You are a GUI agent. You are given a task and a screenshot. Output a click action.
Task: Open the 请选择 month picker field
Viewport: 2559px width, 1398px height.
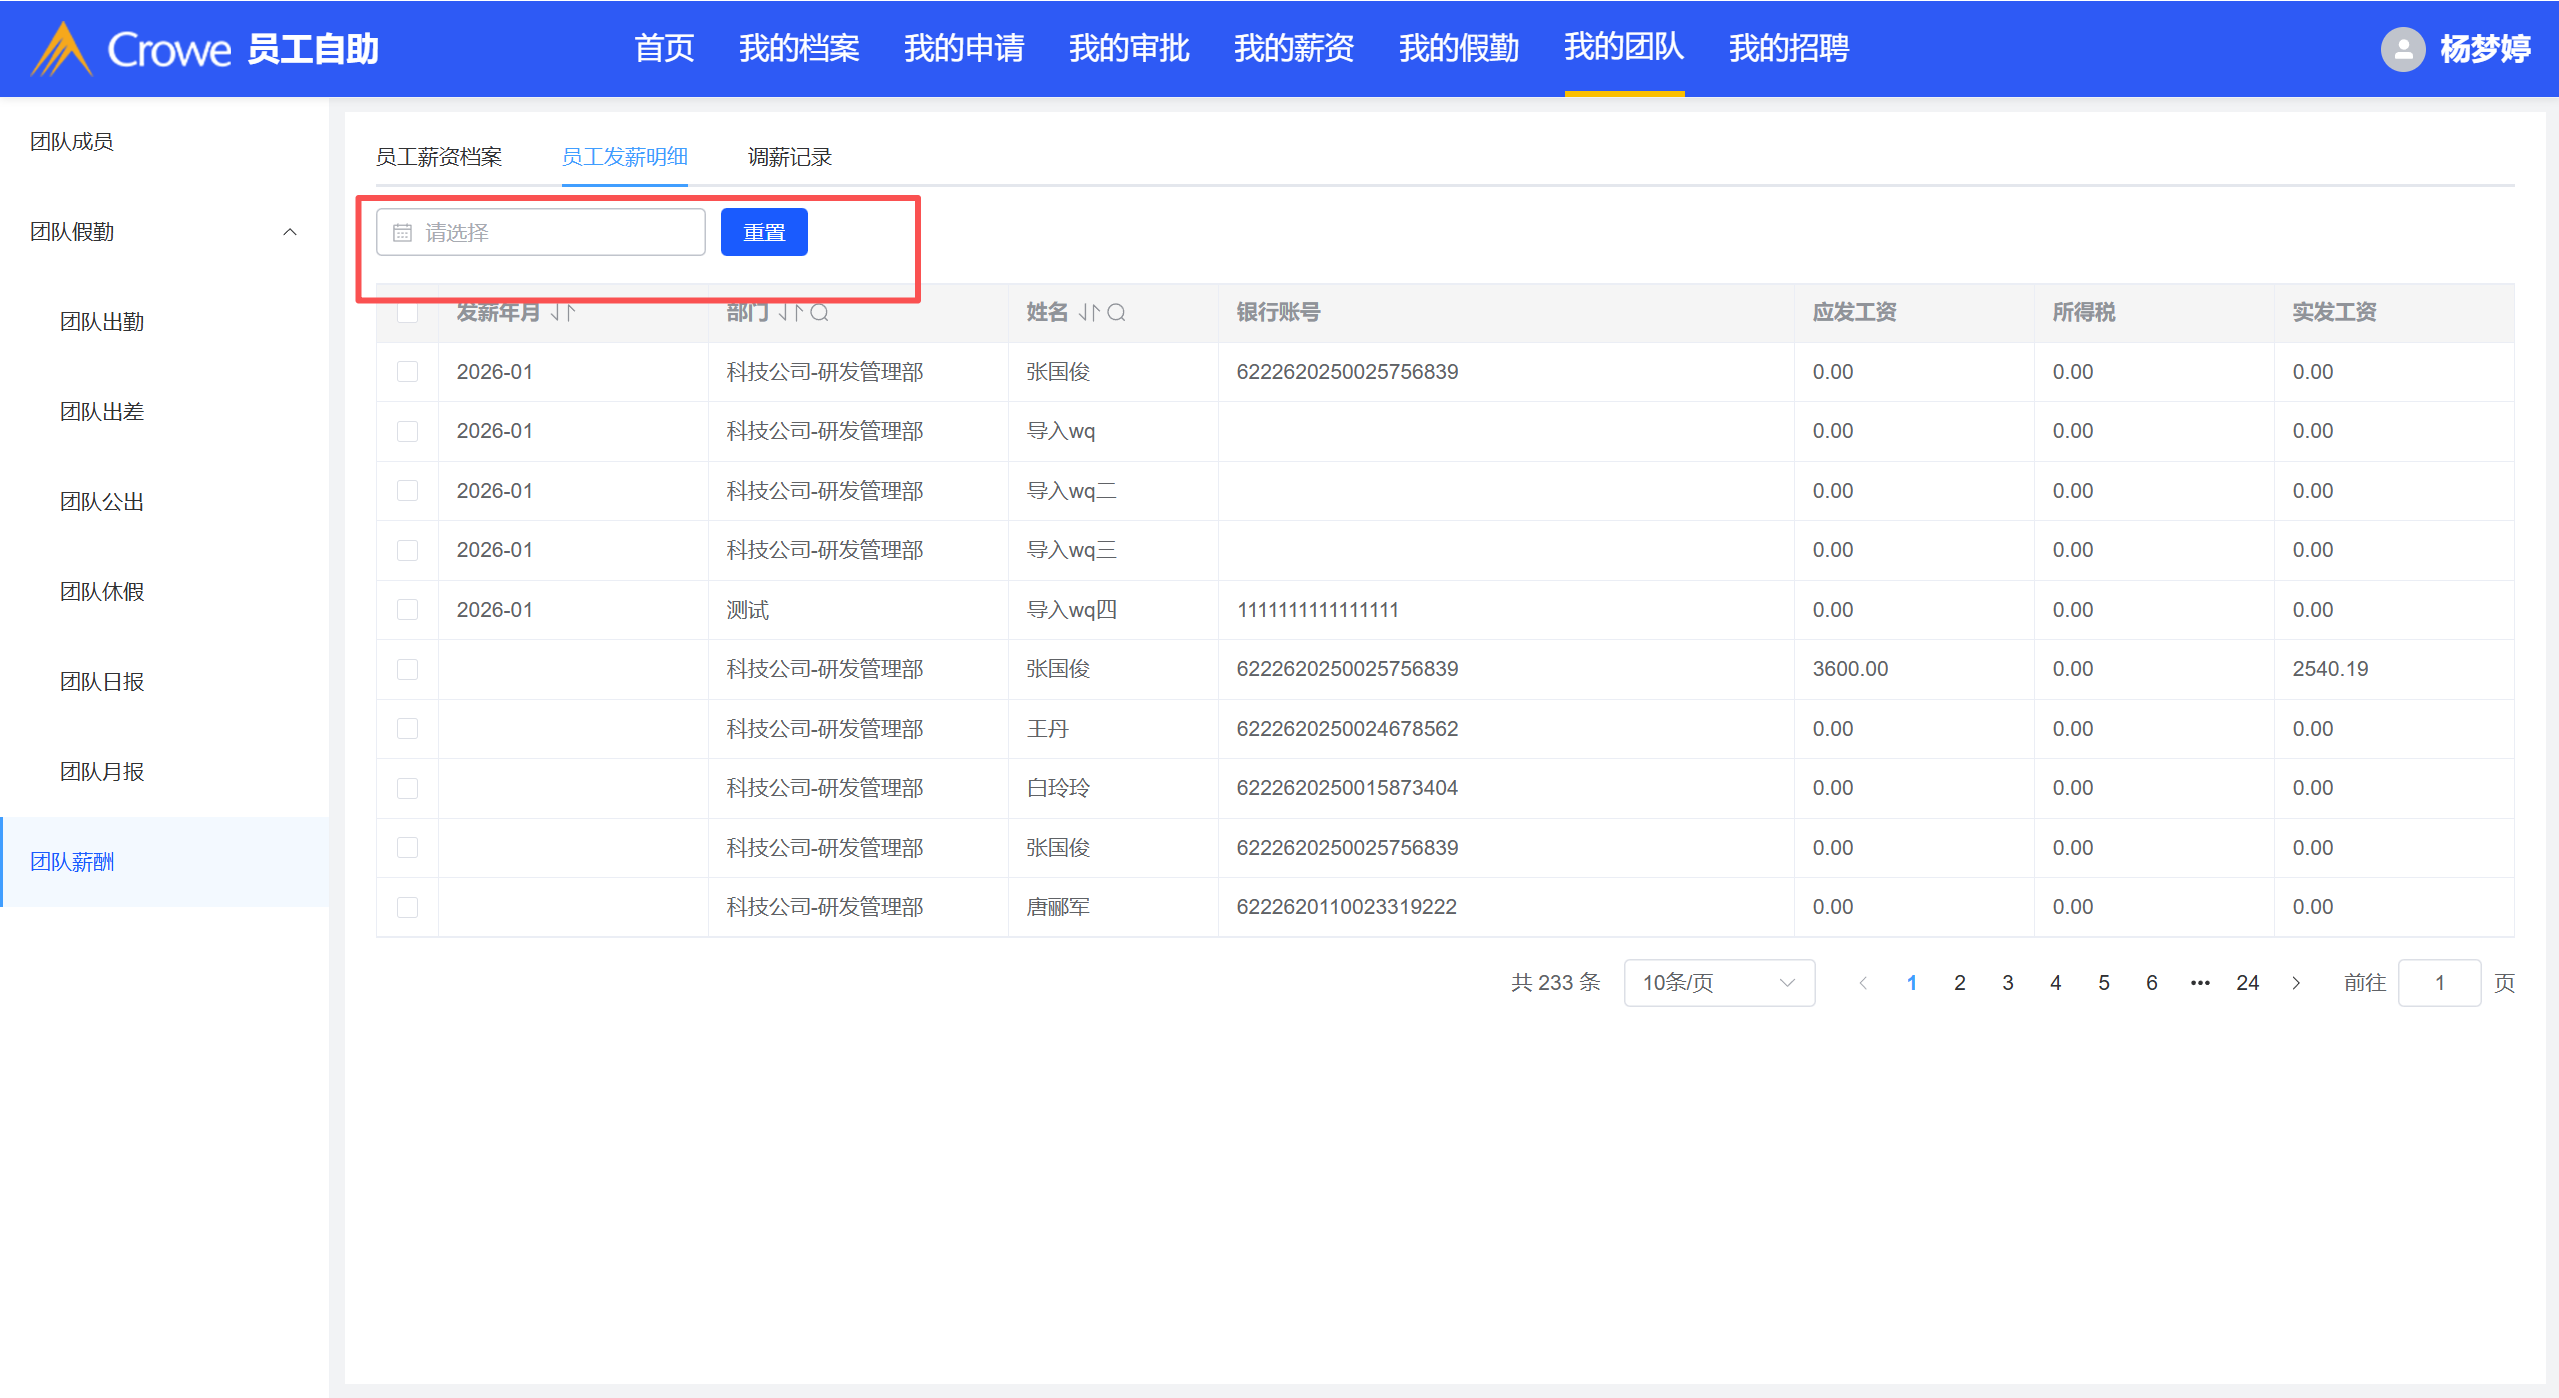tap(541, 232)
